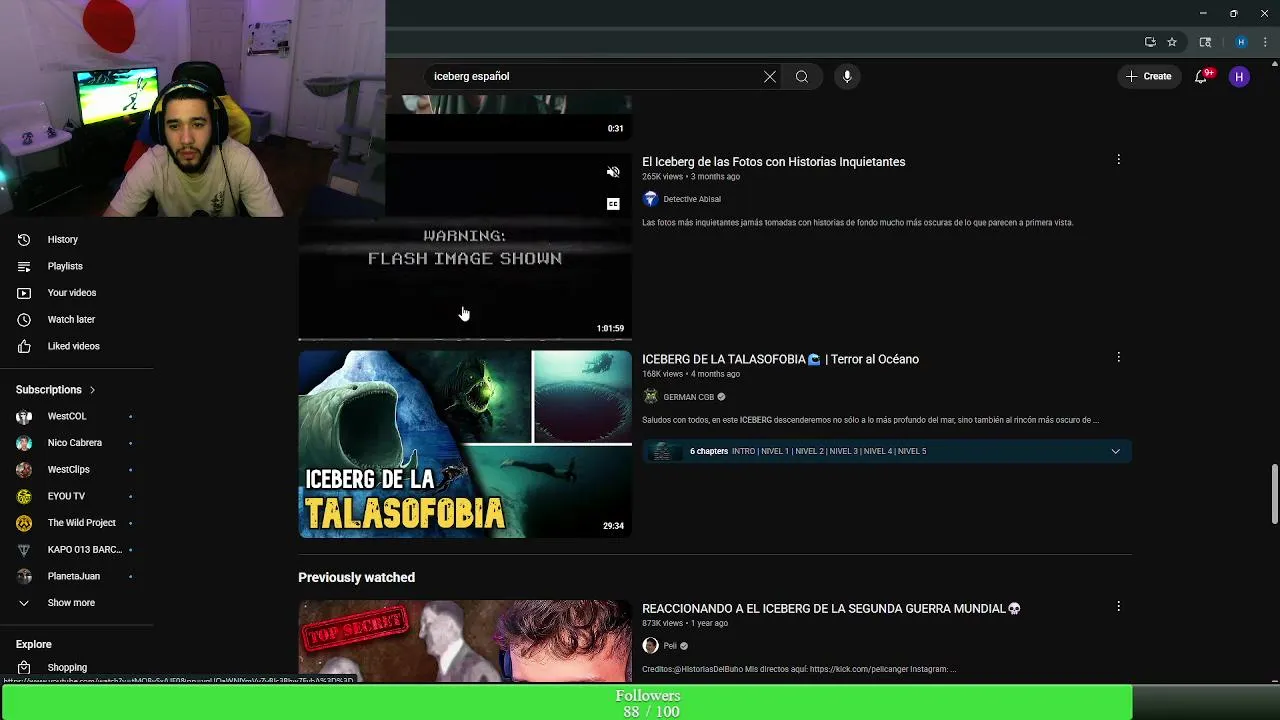Open options menu for the TALASOFOBIA video
1280x720 pixels.
(x=1118, y=357)
